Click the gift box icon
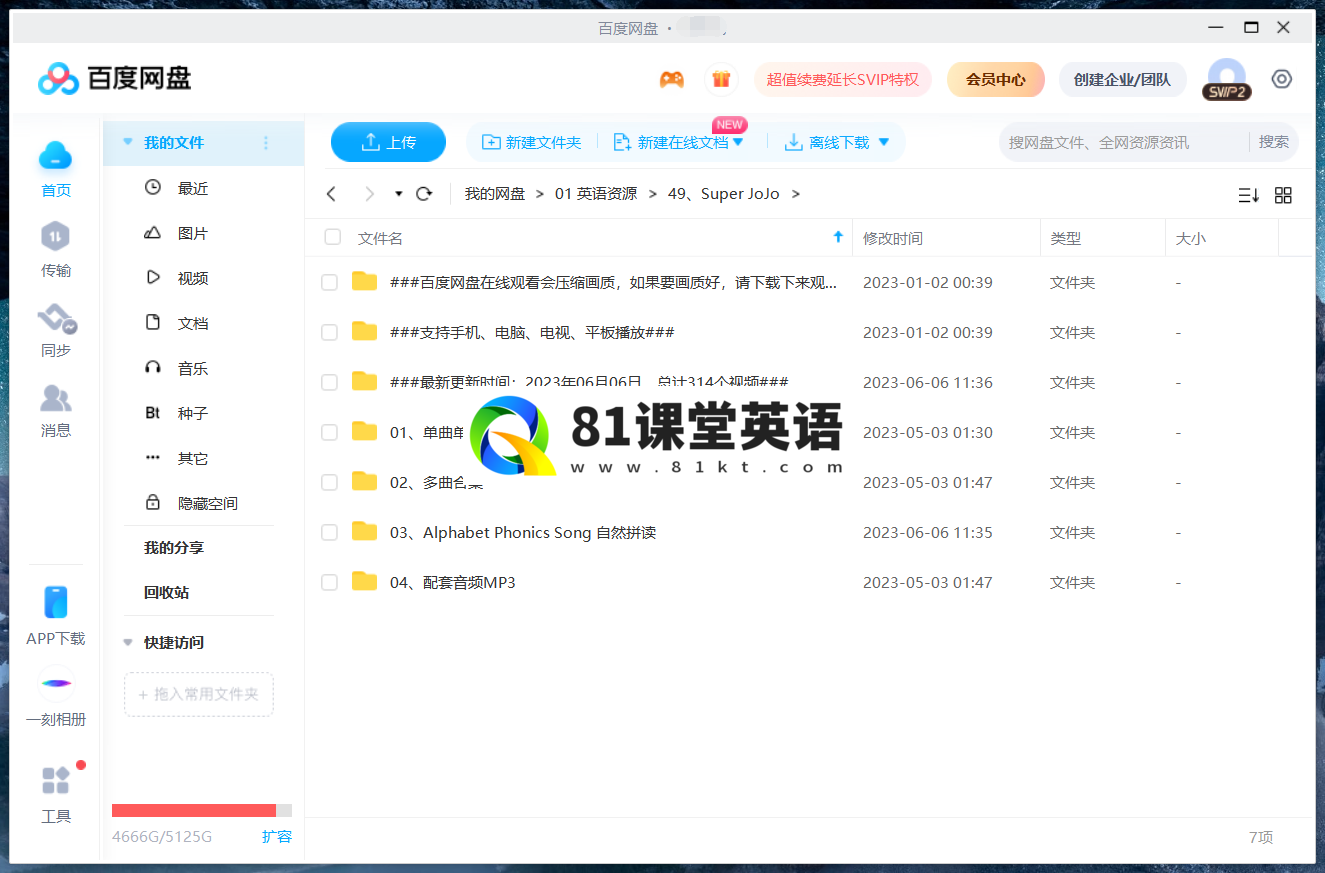The height and width of the screenshot is (873, 1325). pos(721,79)
